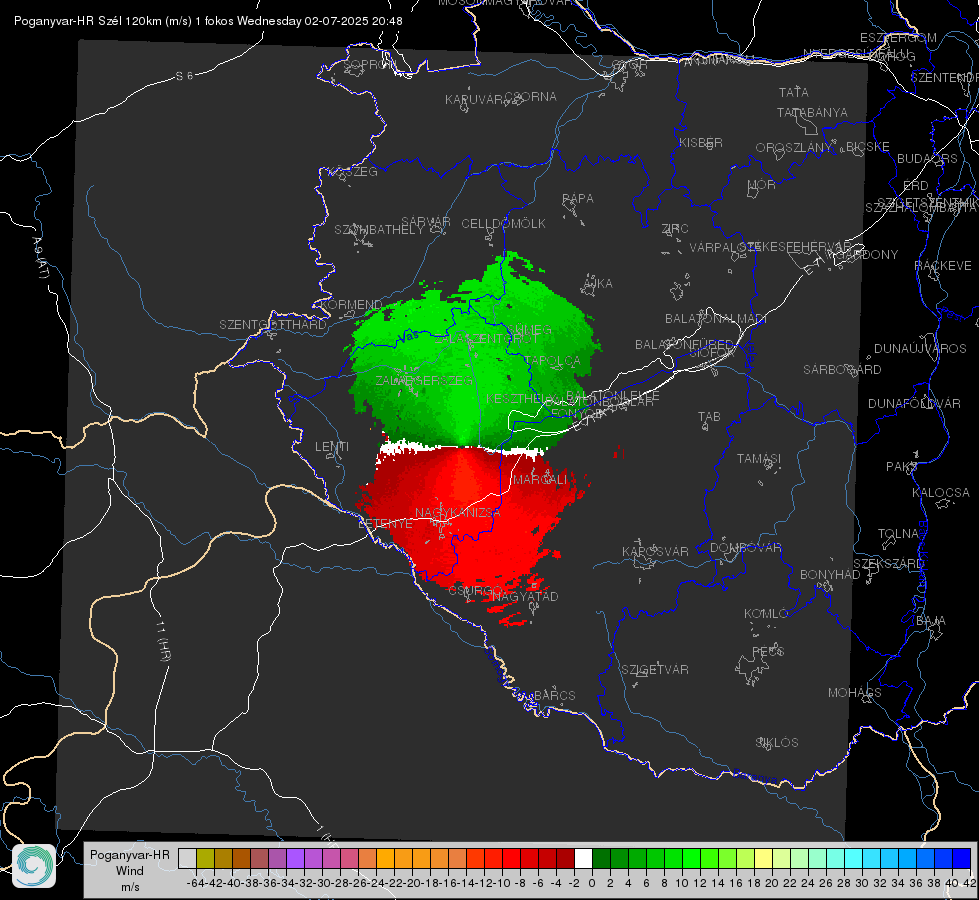This screenshot has height=900, width=979.
Task: Select the SZOMBATHELY town label
Action: coord(378,230)
